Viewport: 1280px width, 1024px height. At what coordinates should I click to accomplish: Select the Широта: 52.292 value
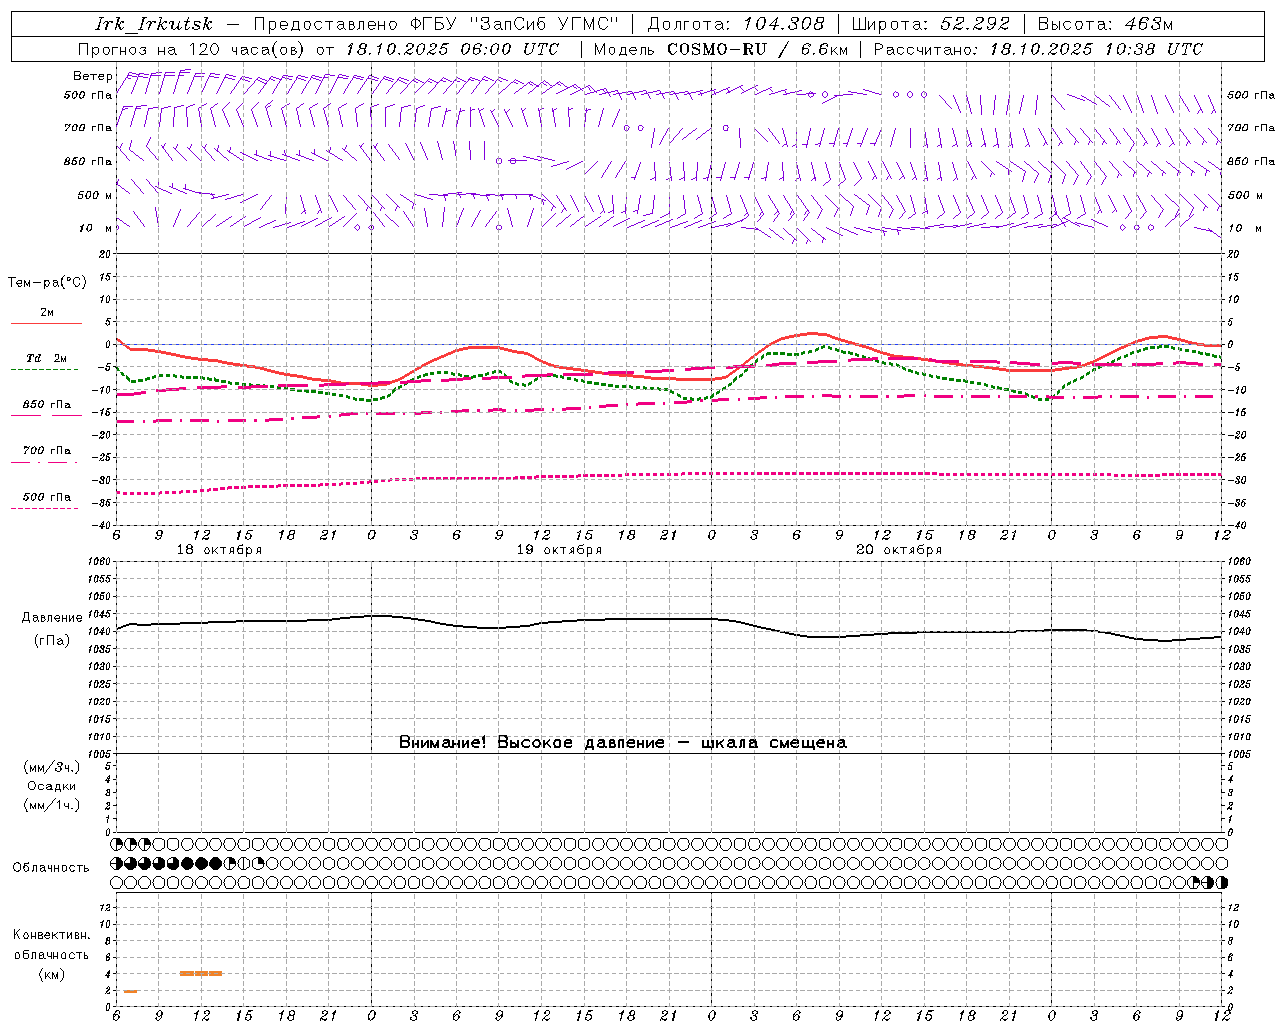coord(930,24)
